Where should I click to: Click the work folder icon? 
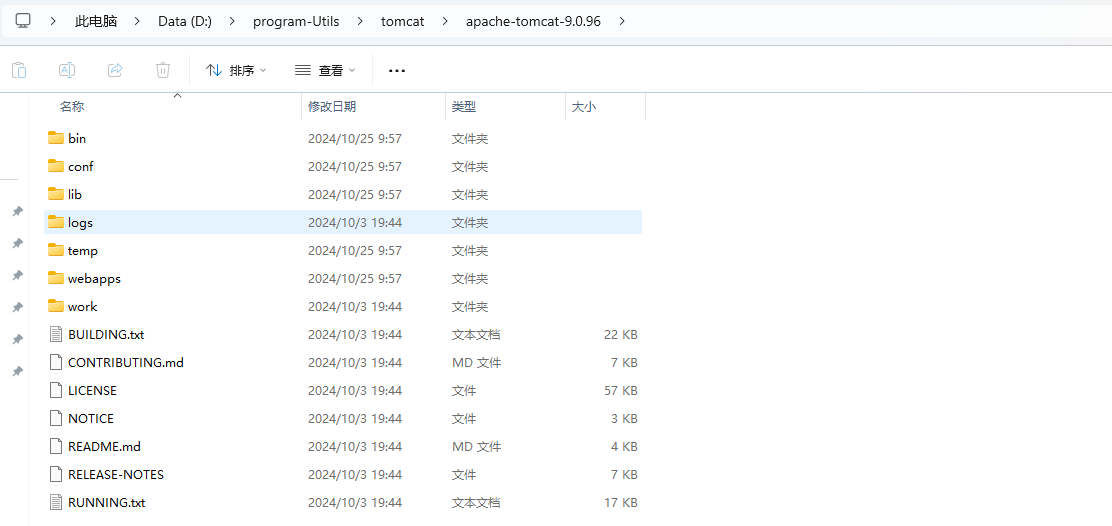pyautogui.click(x=56, y=306)
